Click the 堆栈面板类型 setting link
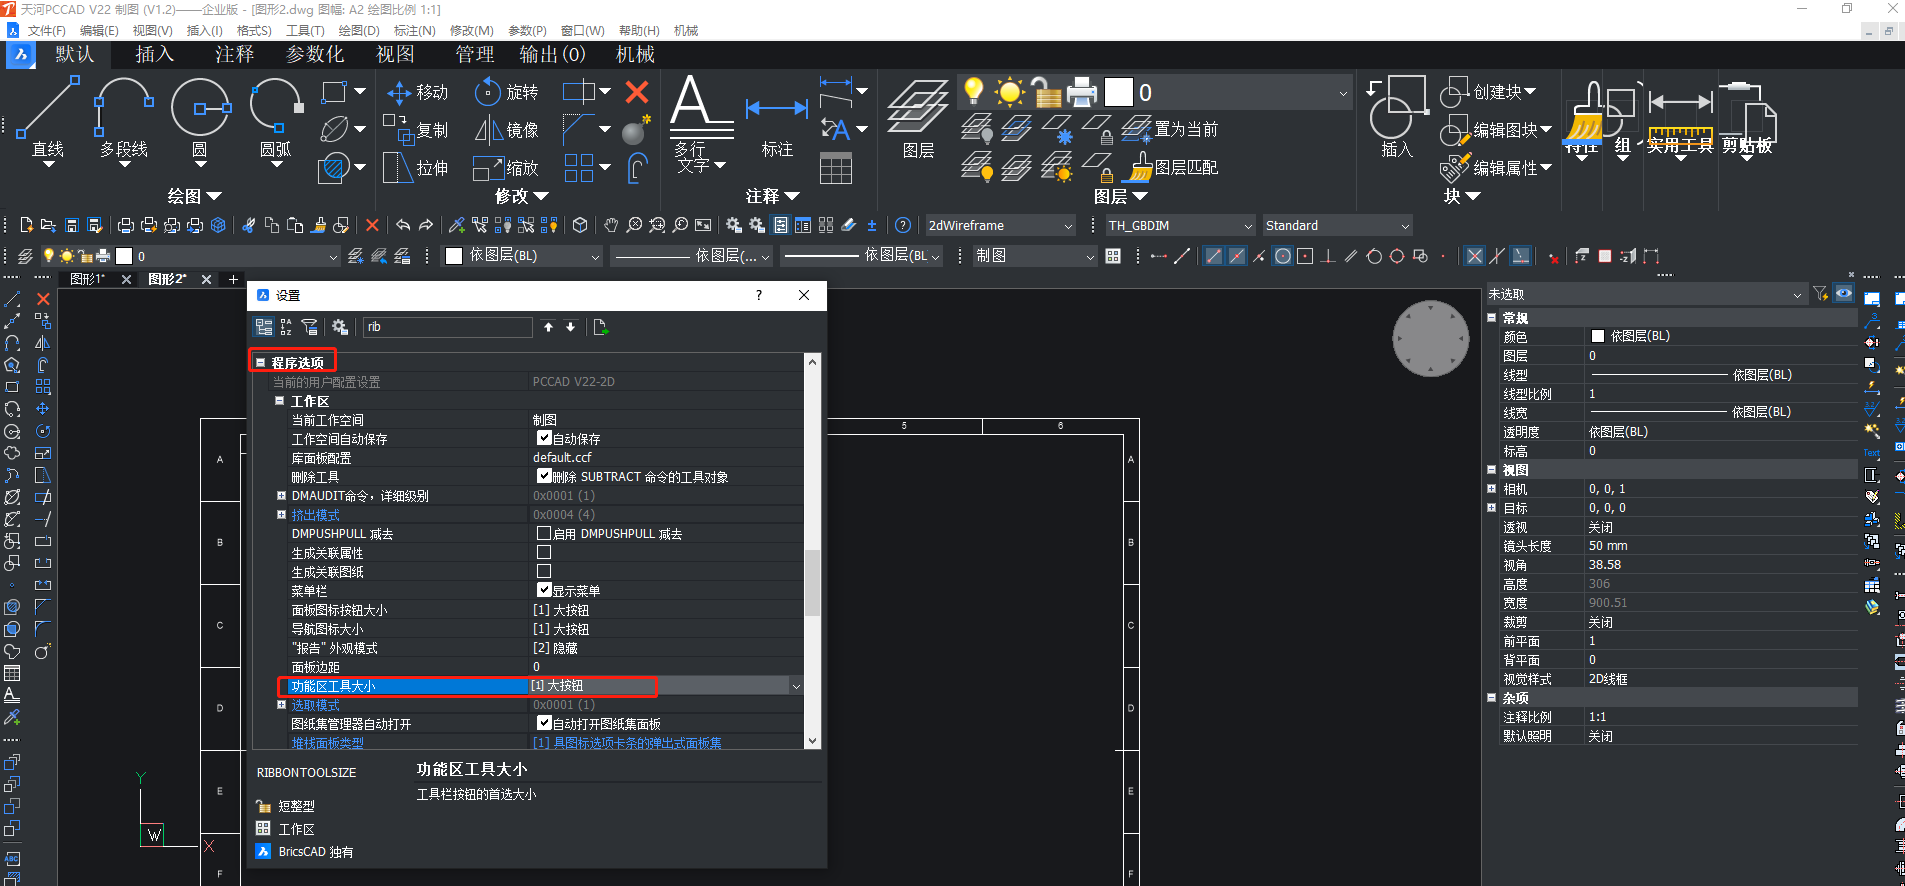 click(x=327, y=743)
